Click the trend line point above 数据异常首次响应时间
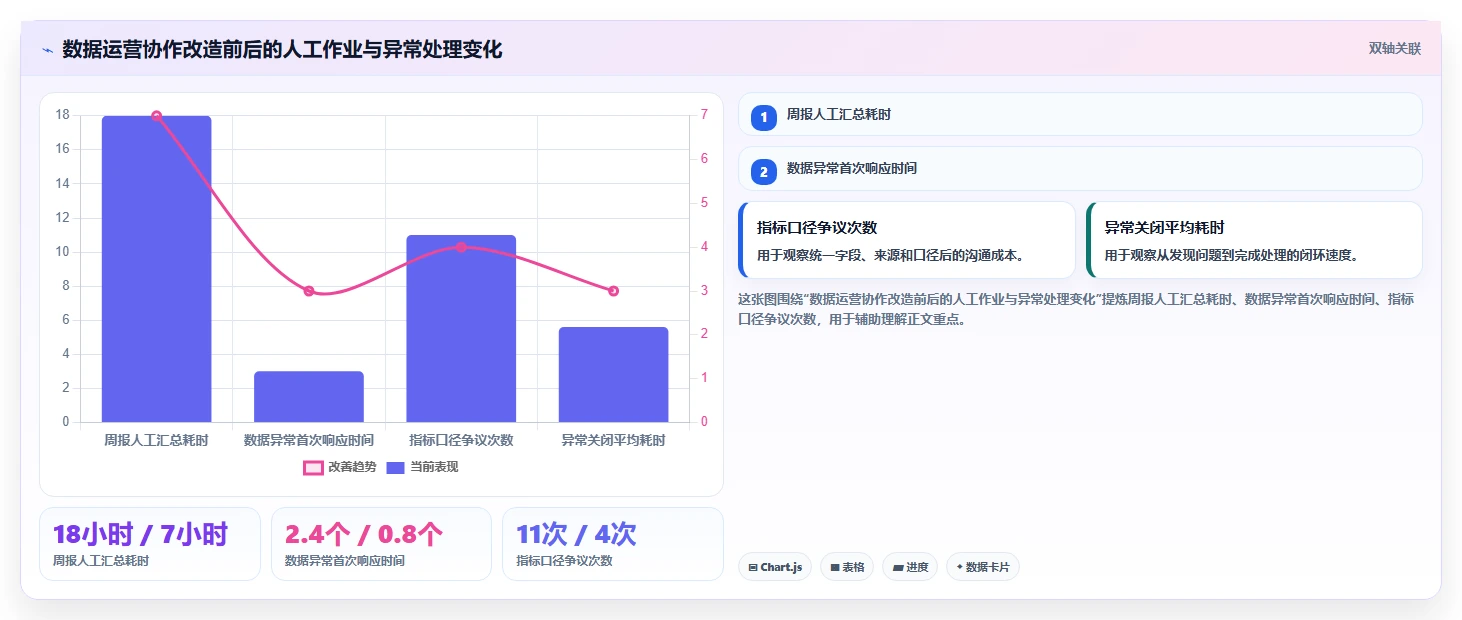Viewport: 1462px width, 620px height. coord(309,291)
